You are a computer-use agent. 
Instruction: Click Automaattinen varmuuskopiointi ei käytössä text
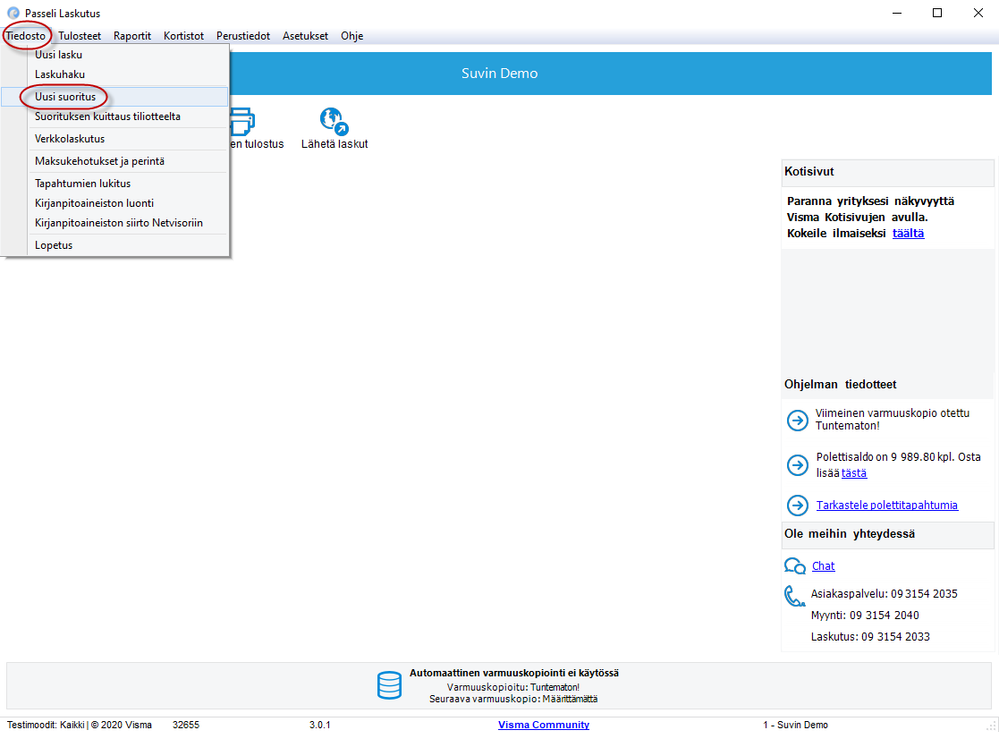click(514, 673)
